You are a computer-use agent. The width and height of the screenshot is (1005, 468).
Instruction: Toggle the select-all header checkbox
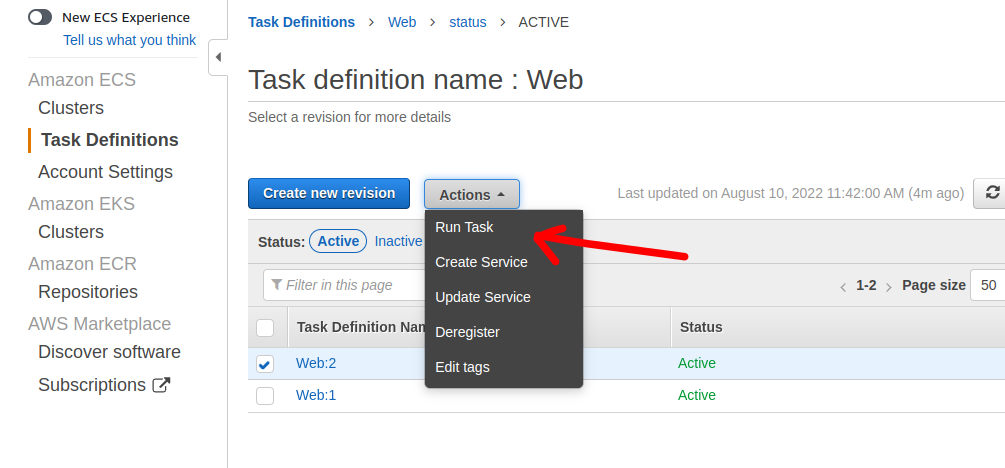pos(265,328)
